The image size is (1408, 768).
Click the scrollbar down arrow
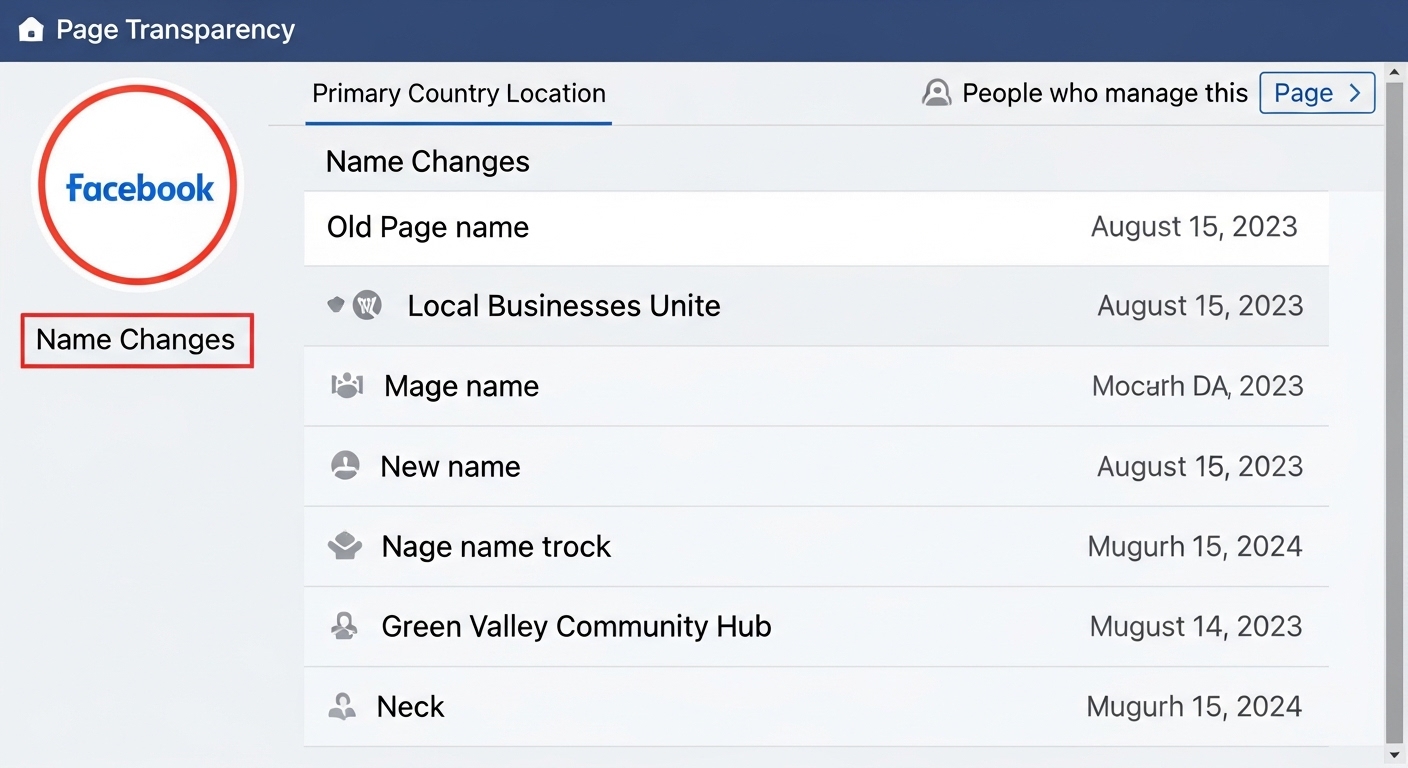click(x=1395, y=755)
